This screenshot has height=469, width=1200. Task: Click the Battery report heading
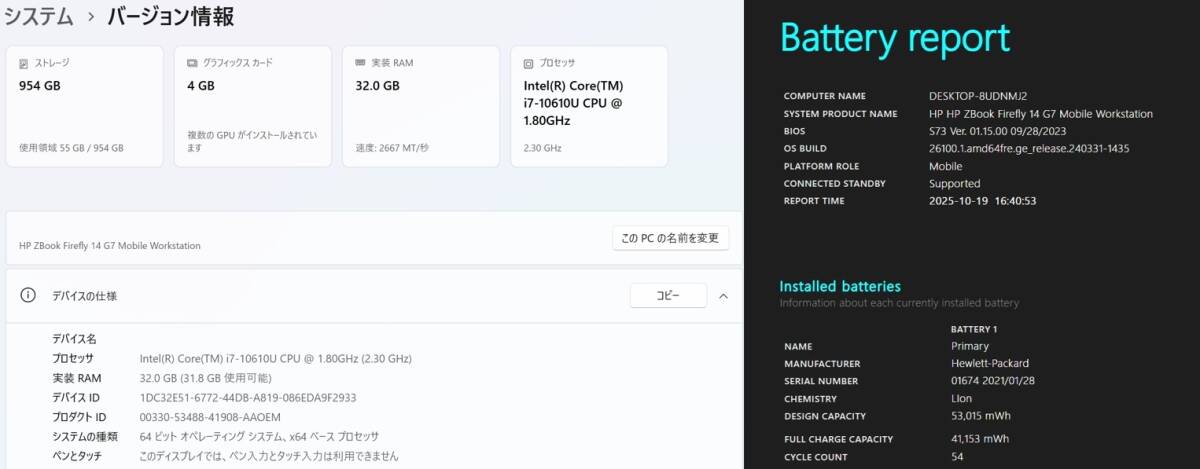click(895, 38)
